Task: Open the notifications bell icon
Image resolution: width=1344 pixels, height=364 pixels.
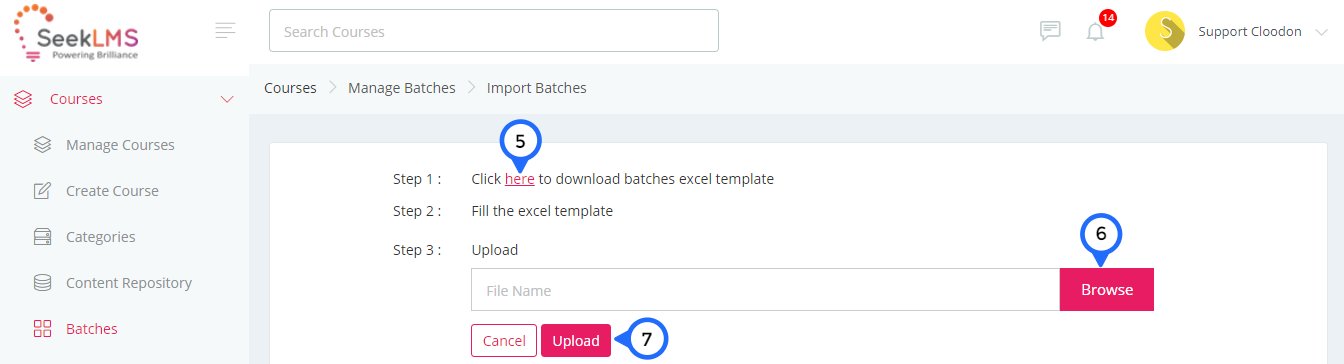Action: (1095, 32)
